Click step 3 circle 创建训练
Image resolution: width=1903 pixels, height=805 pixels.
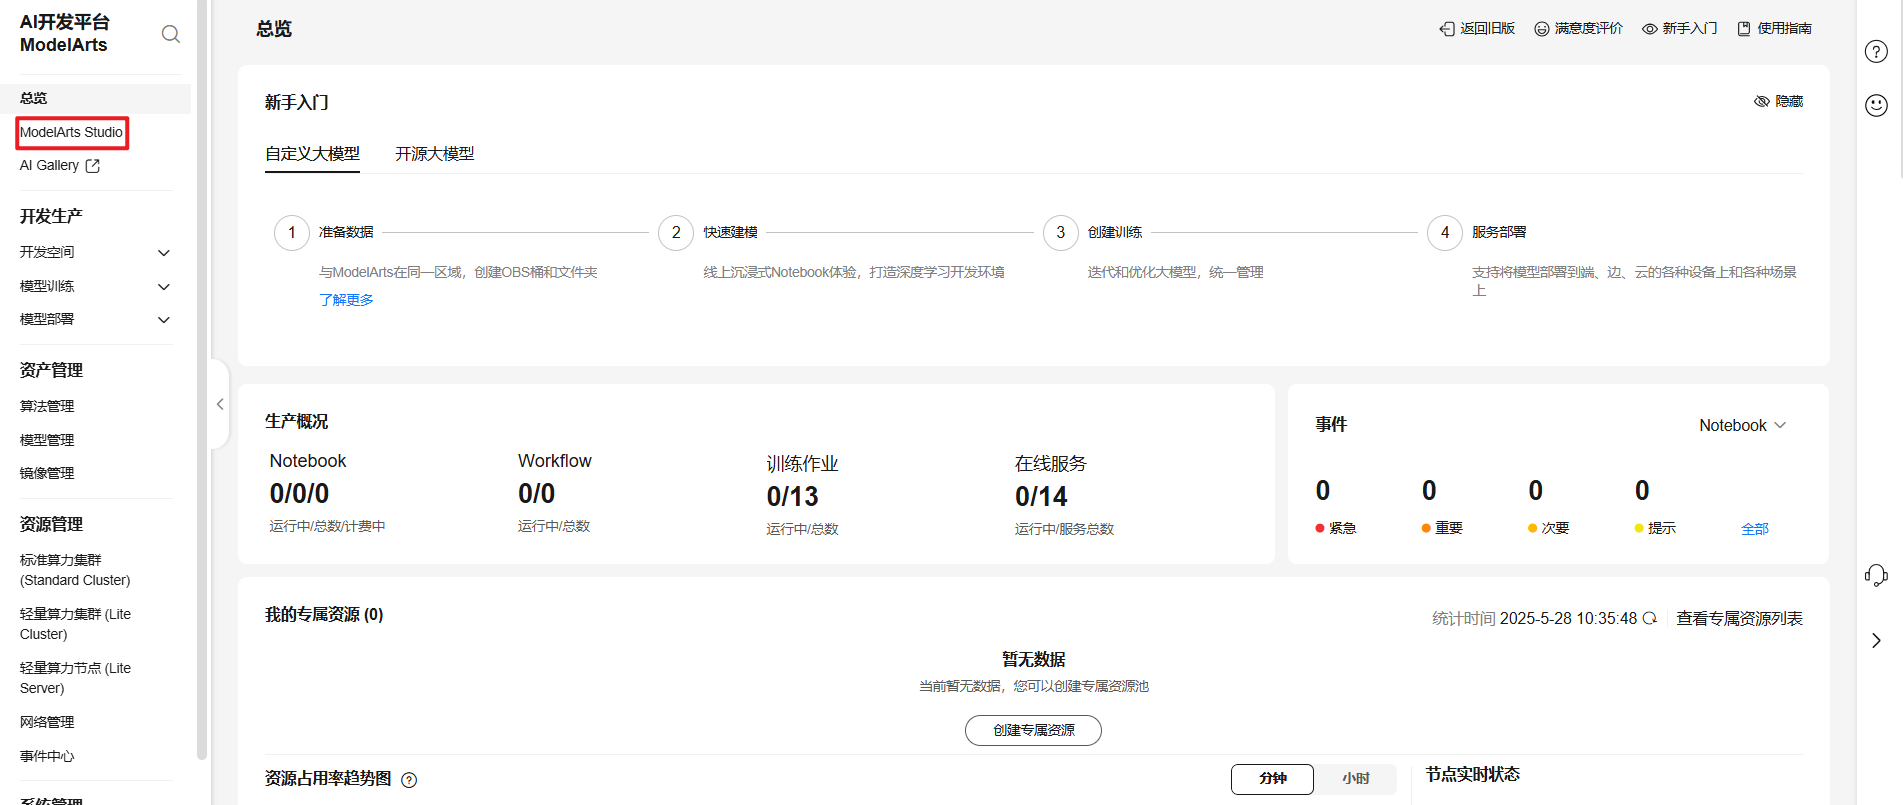1061,232
